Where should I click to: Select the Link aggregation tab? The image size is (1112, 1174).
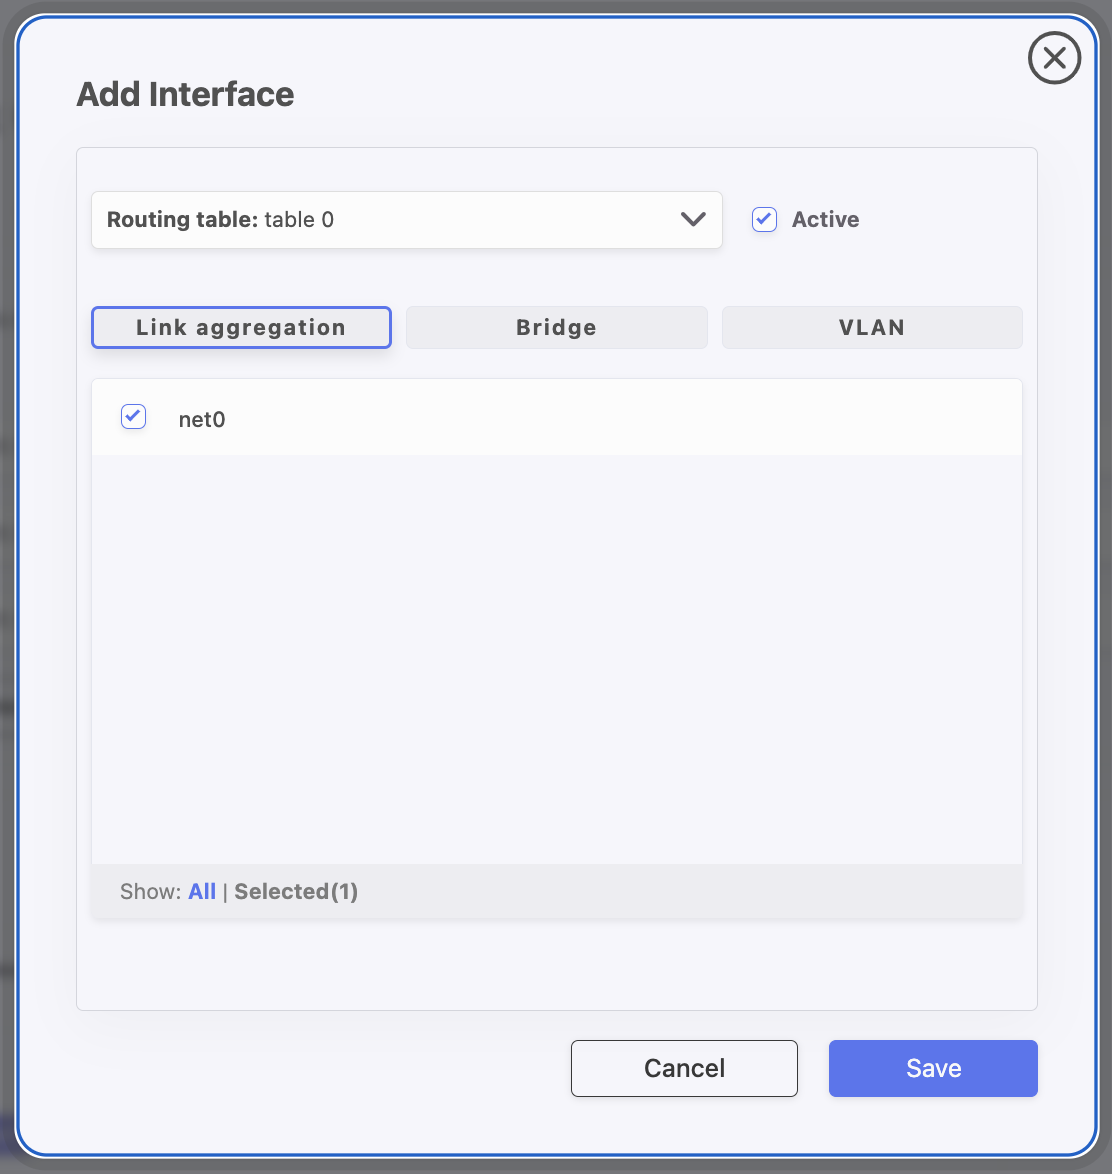click(x=241, y=328)
